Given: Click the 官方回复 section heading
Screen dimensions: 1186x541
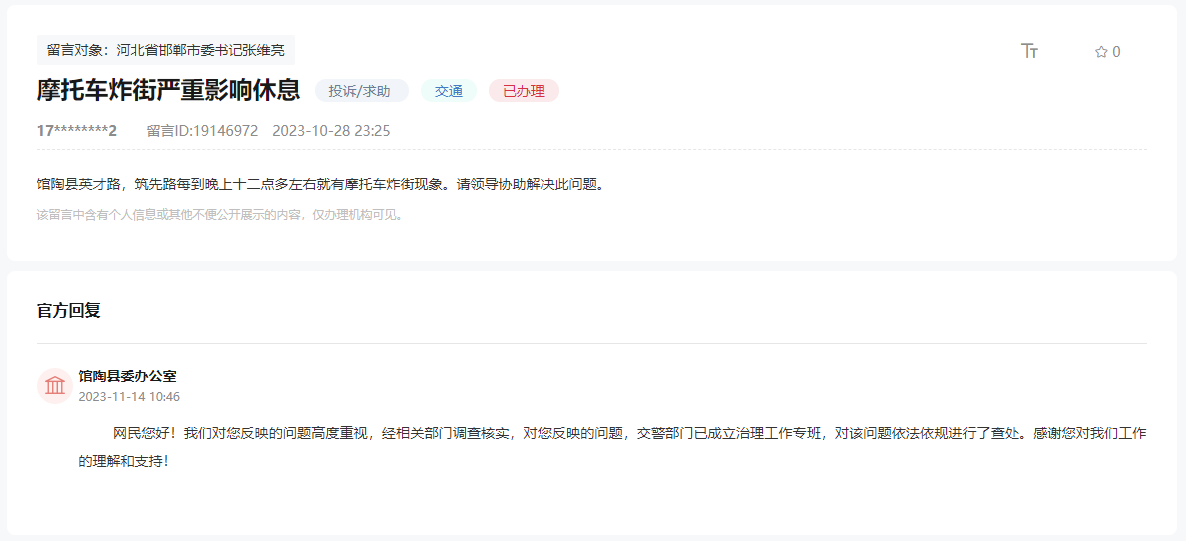Looking at the screenshot, I should [68, 310].
